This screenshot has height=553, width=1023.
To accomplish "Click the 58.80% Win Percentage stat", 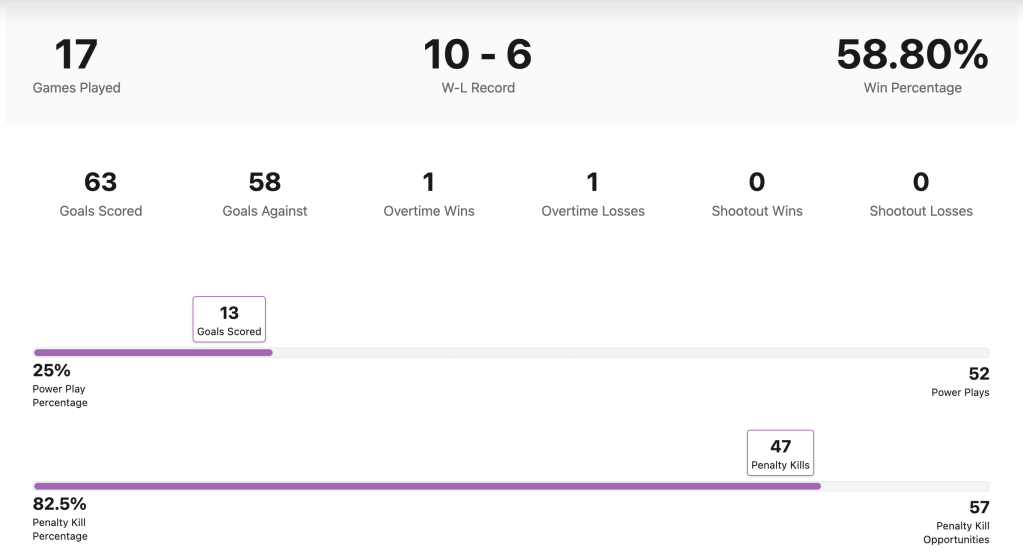I will pyautogui.click(x=911, y=56).
